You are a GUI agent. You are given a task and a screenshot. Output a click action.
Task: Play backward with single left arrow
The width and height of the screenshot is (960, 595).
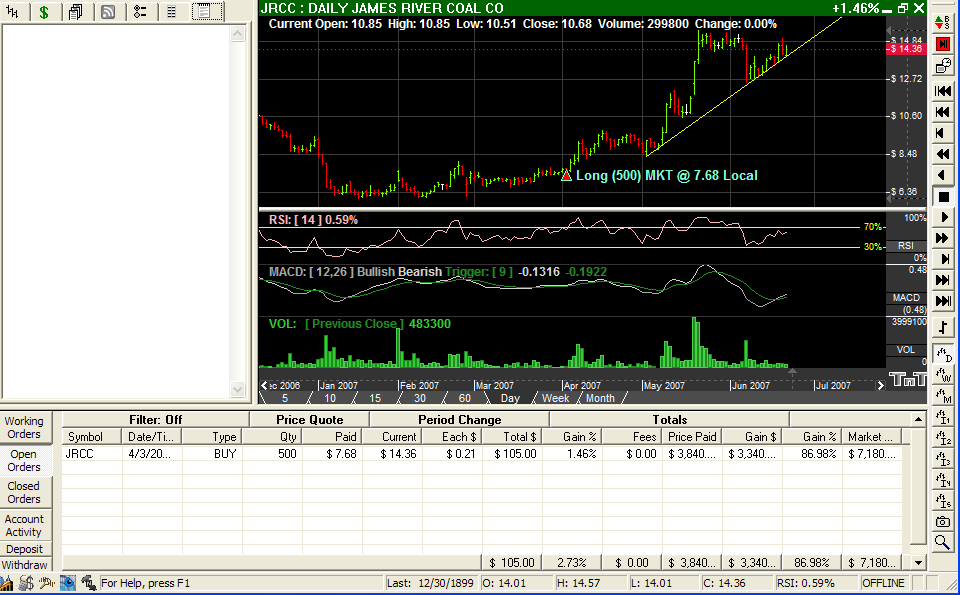(x=943, y=175)
